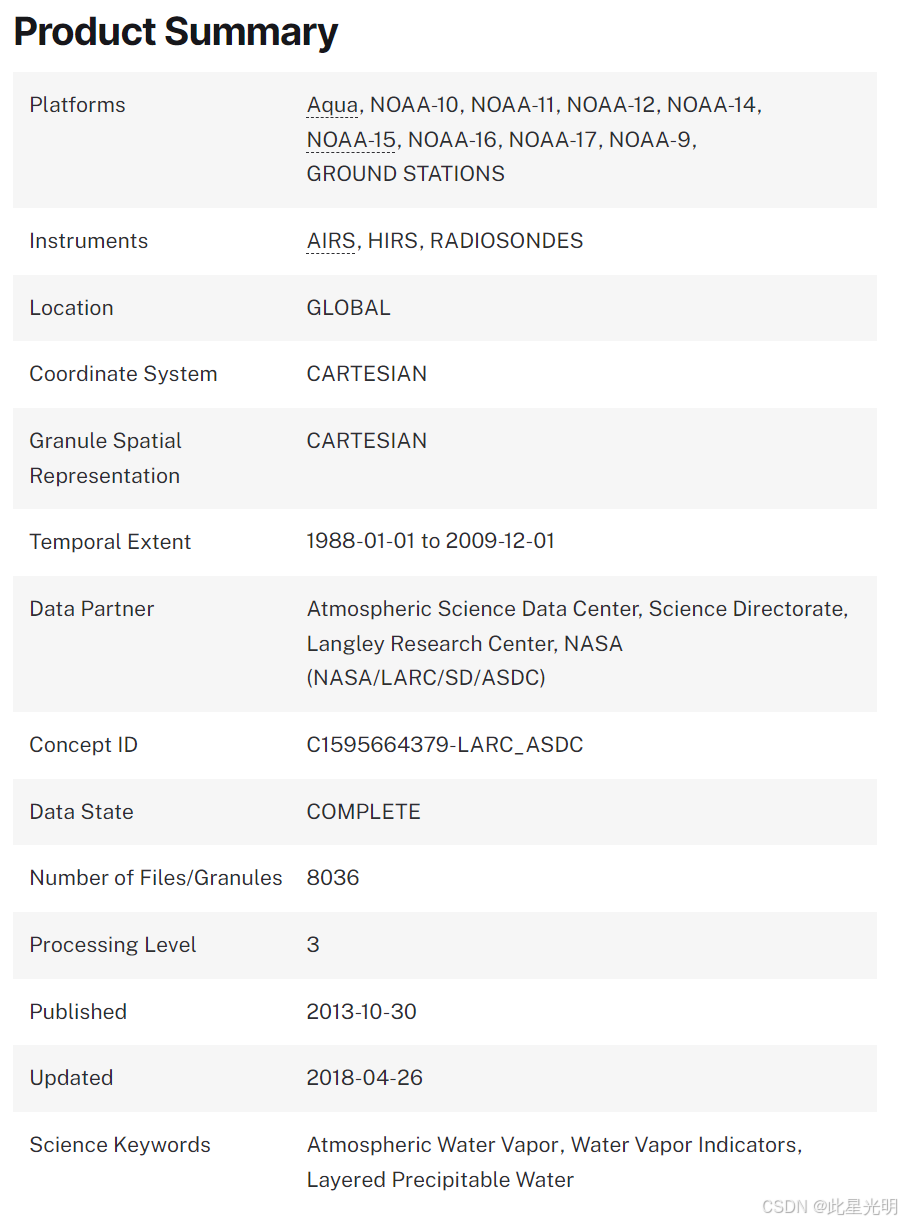
Task: Click the Product Summary heading
Action: pos(176,32)
